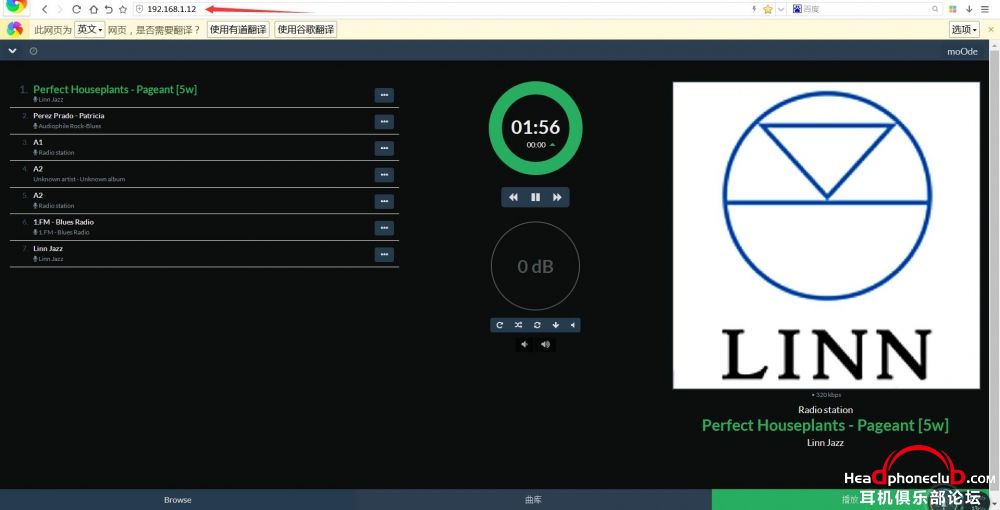Collapse panel with chevron-down icon in header

[x=12, y=51]
